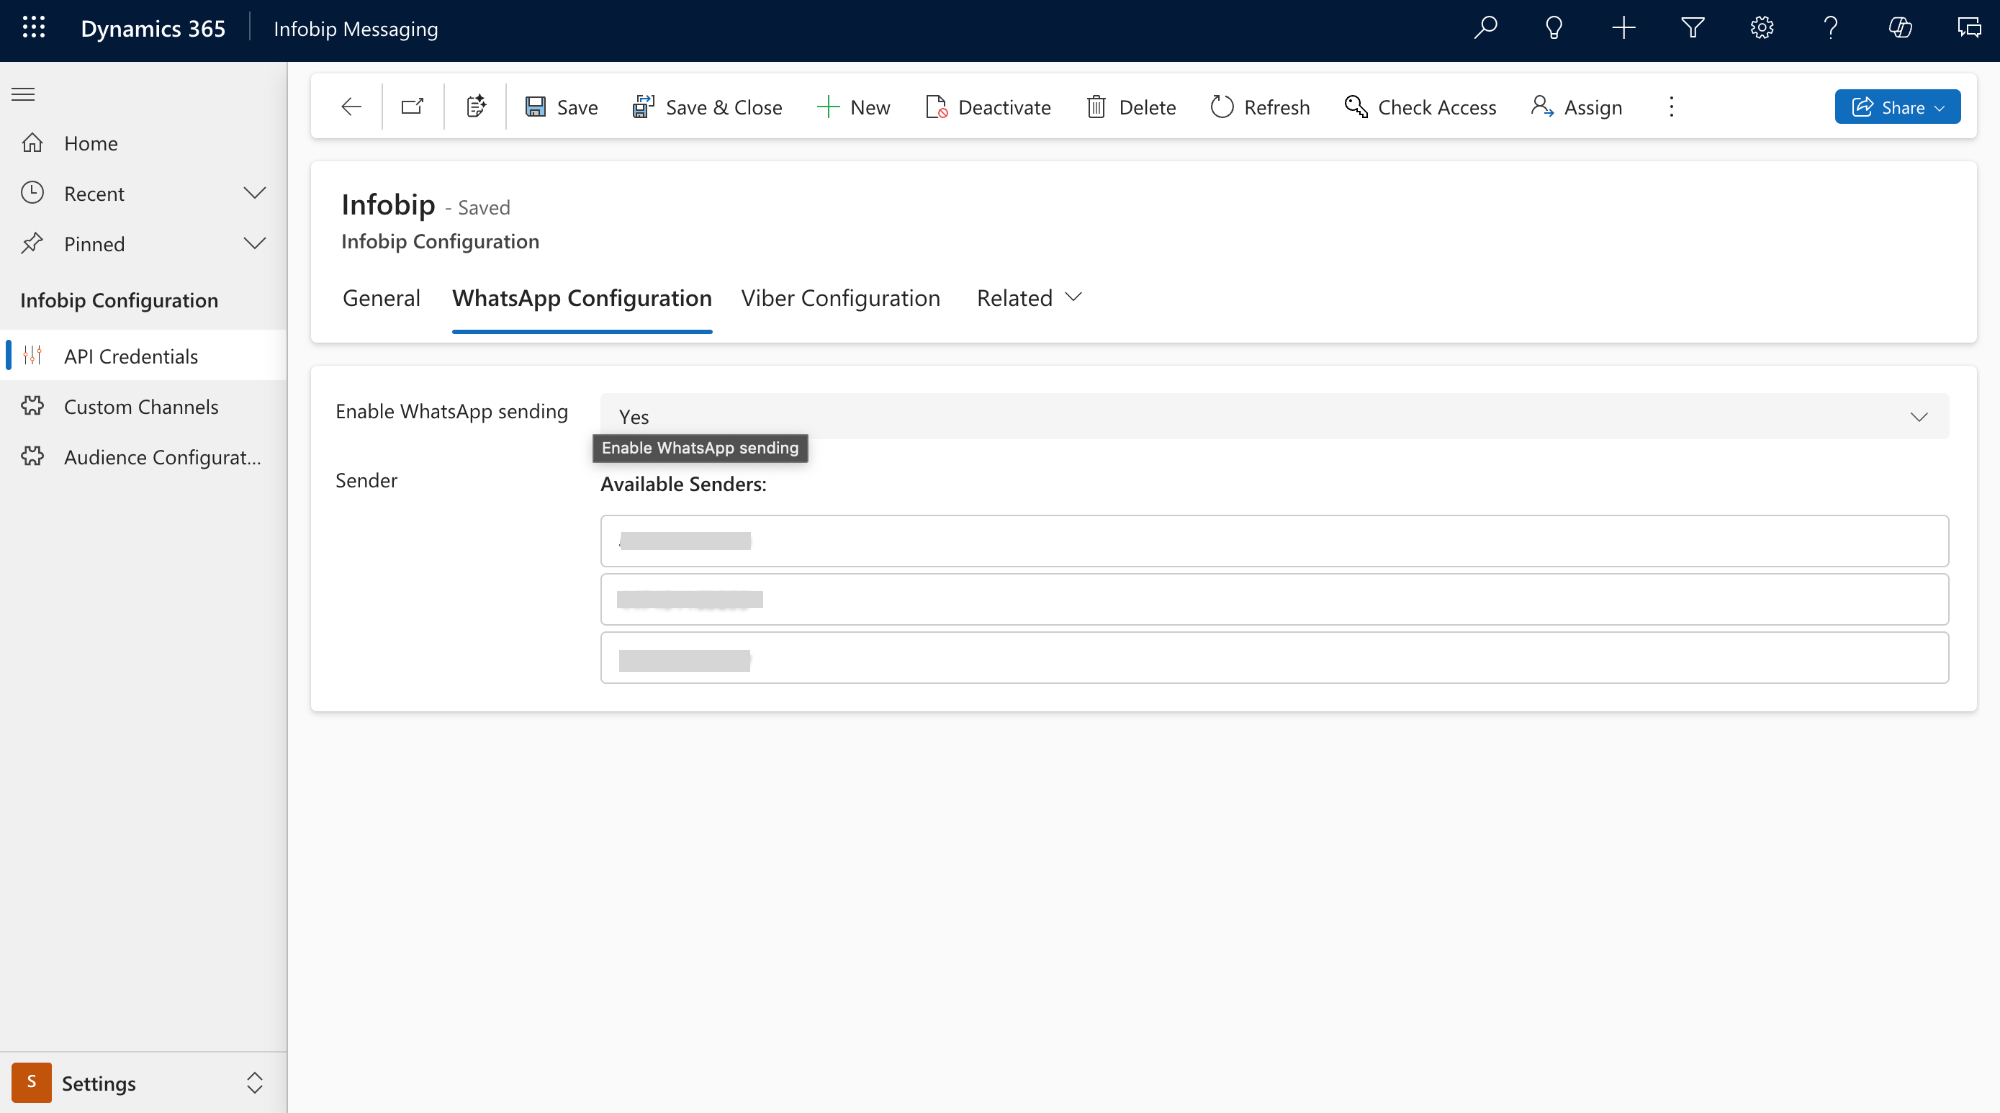
Task: Open Audience Configuration in the sidebar
Action: 143,456
